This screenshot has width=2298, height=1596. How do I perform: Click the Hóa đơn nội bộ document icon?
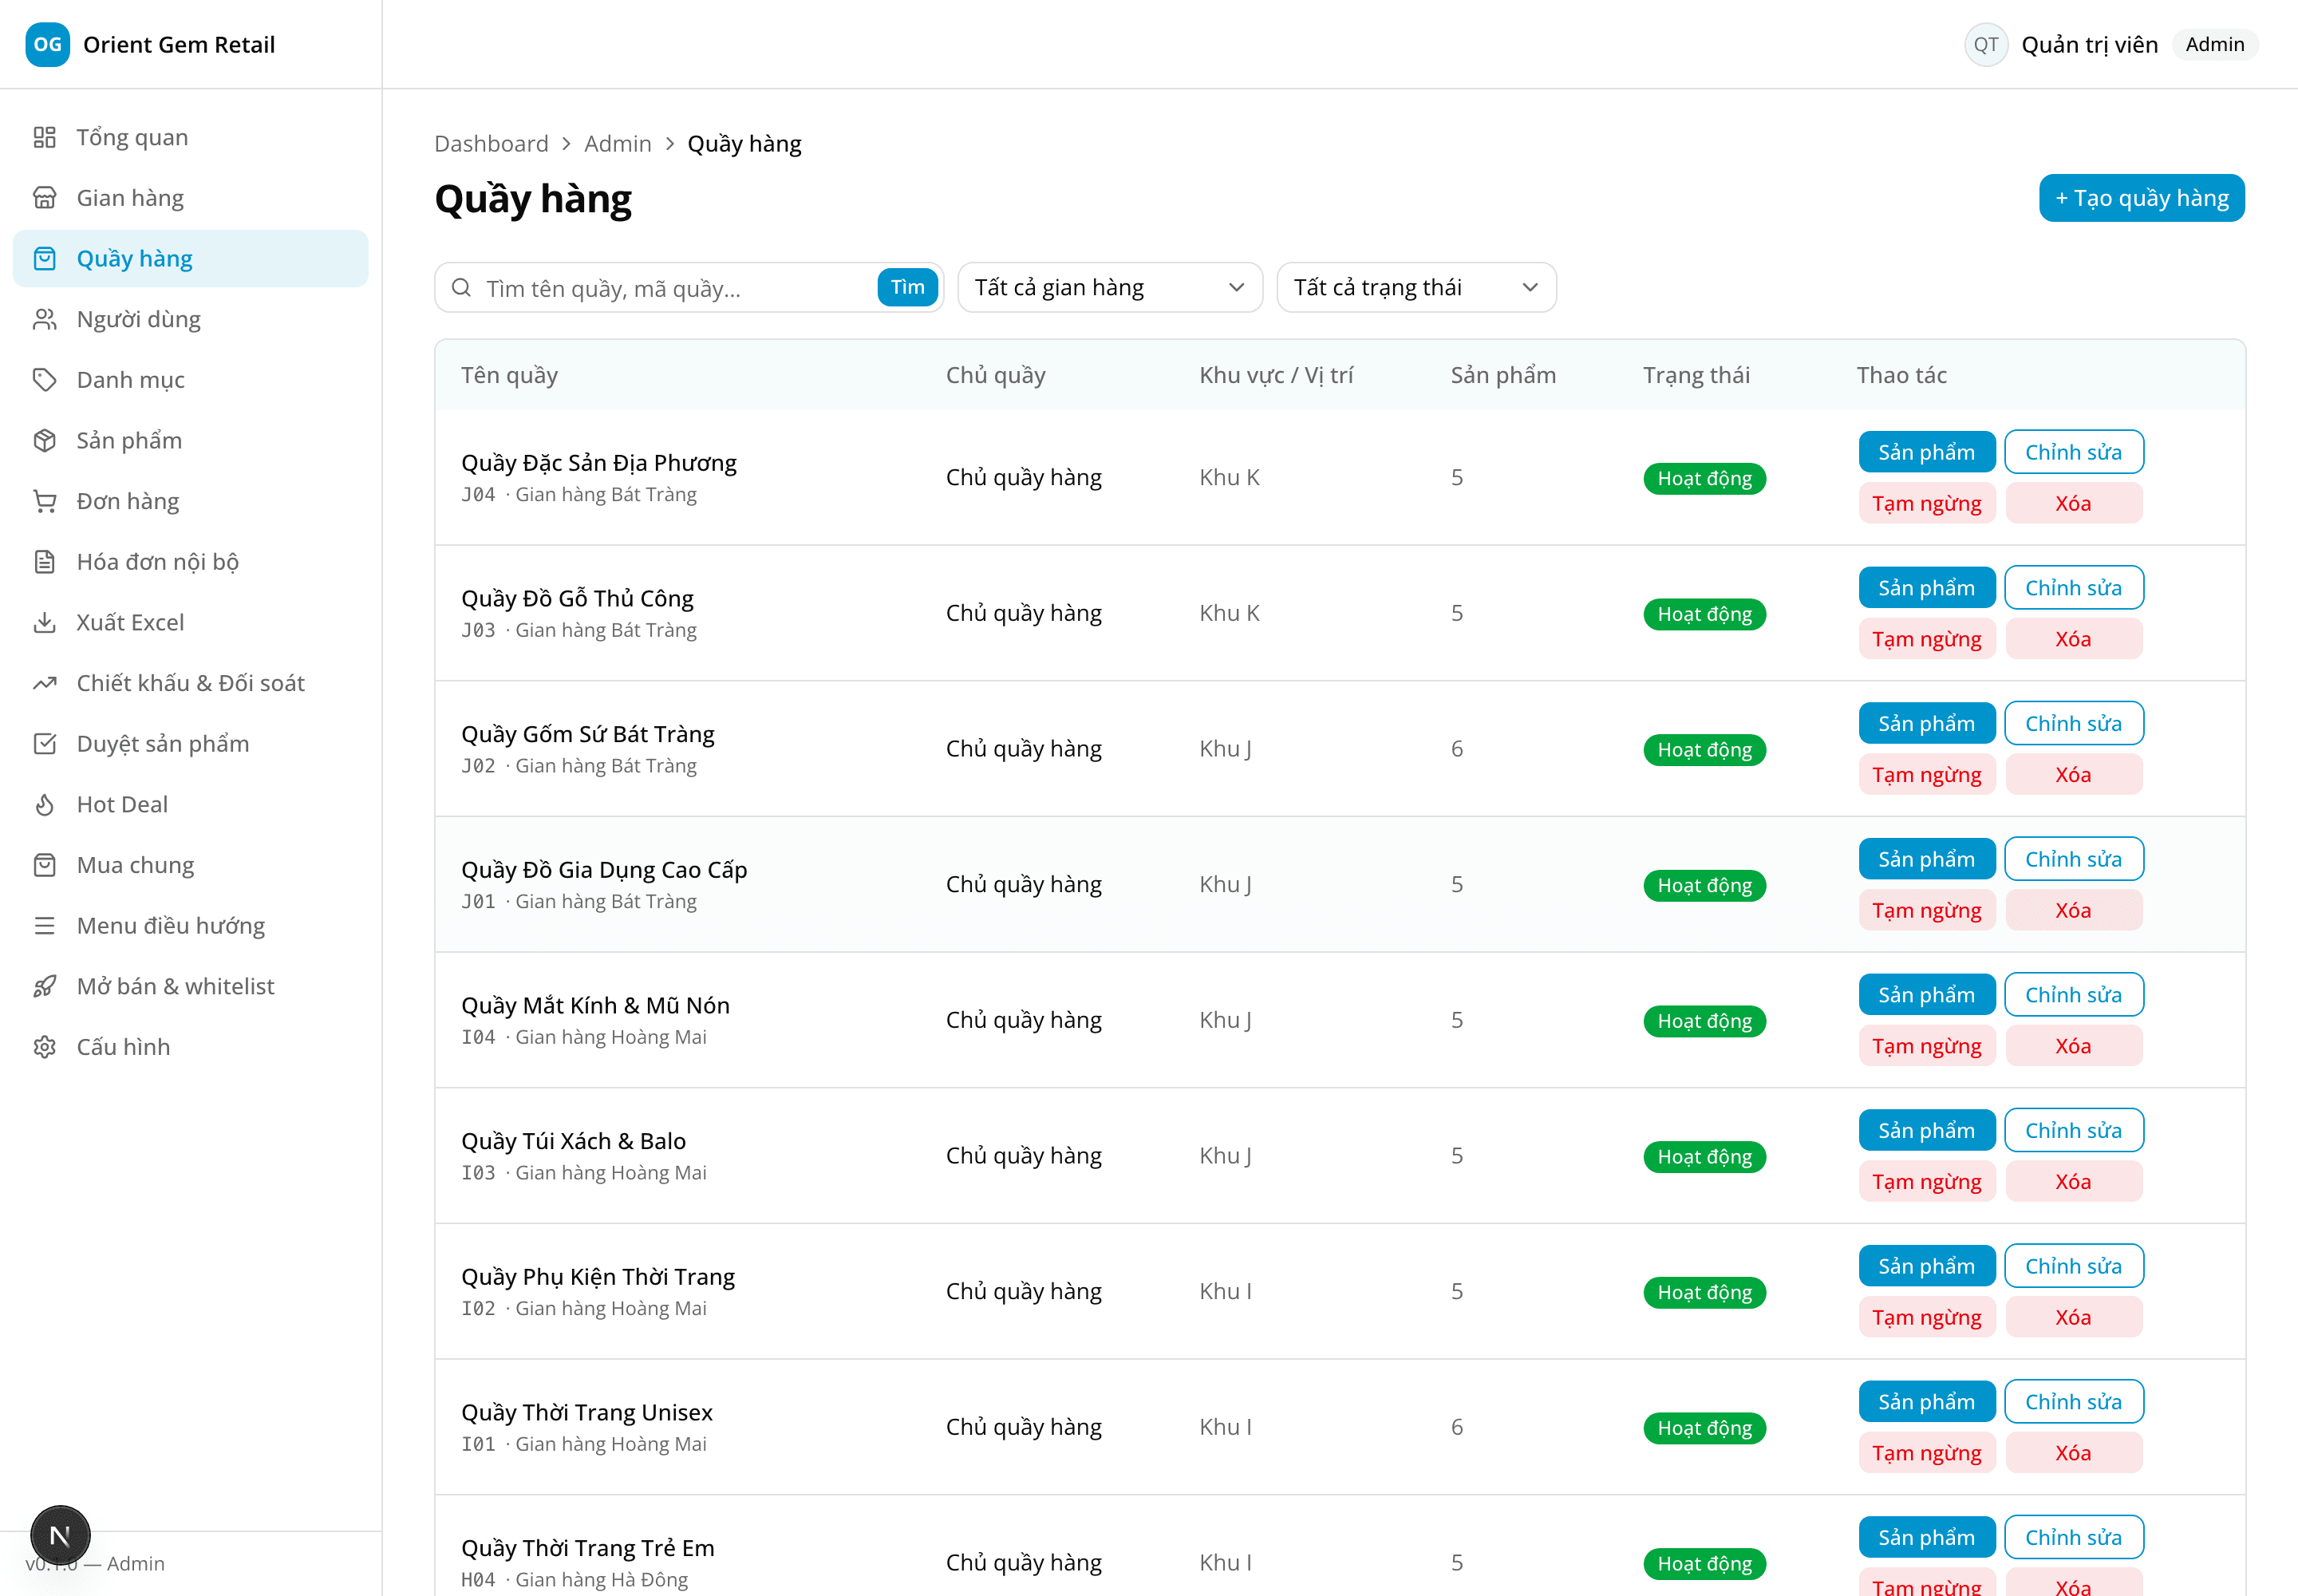click(x=44, y=562)
